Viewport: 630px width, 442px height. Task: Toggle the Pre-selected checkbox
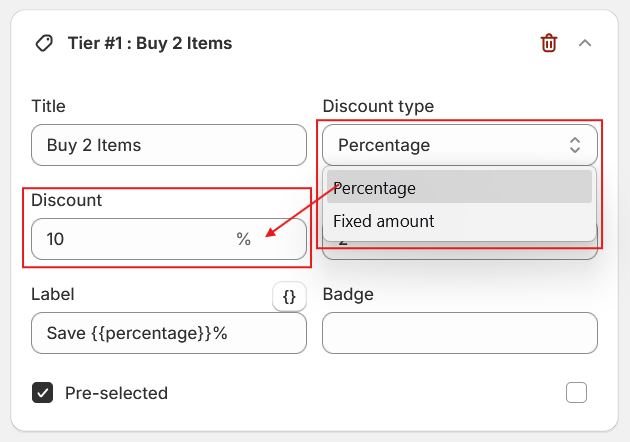point(43,393)
